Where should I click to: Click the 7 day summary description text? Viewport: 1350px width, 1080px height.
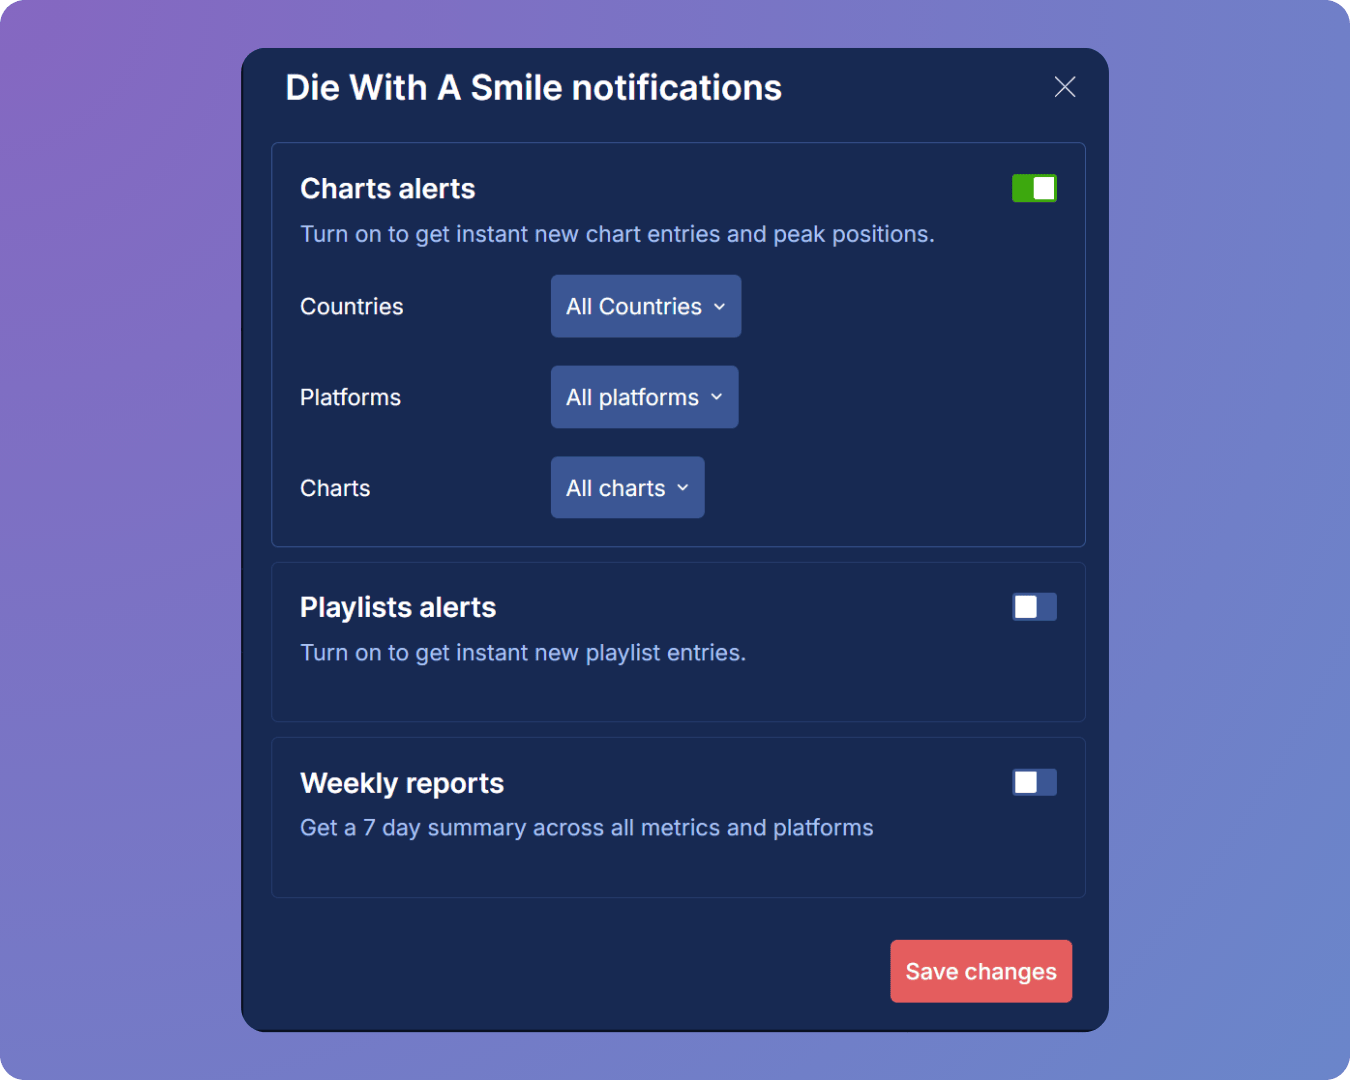pos(586,827)
